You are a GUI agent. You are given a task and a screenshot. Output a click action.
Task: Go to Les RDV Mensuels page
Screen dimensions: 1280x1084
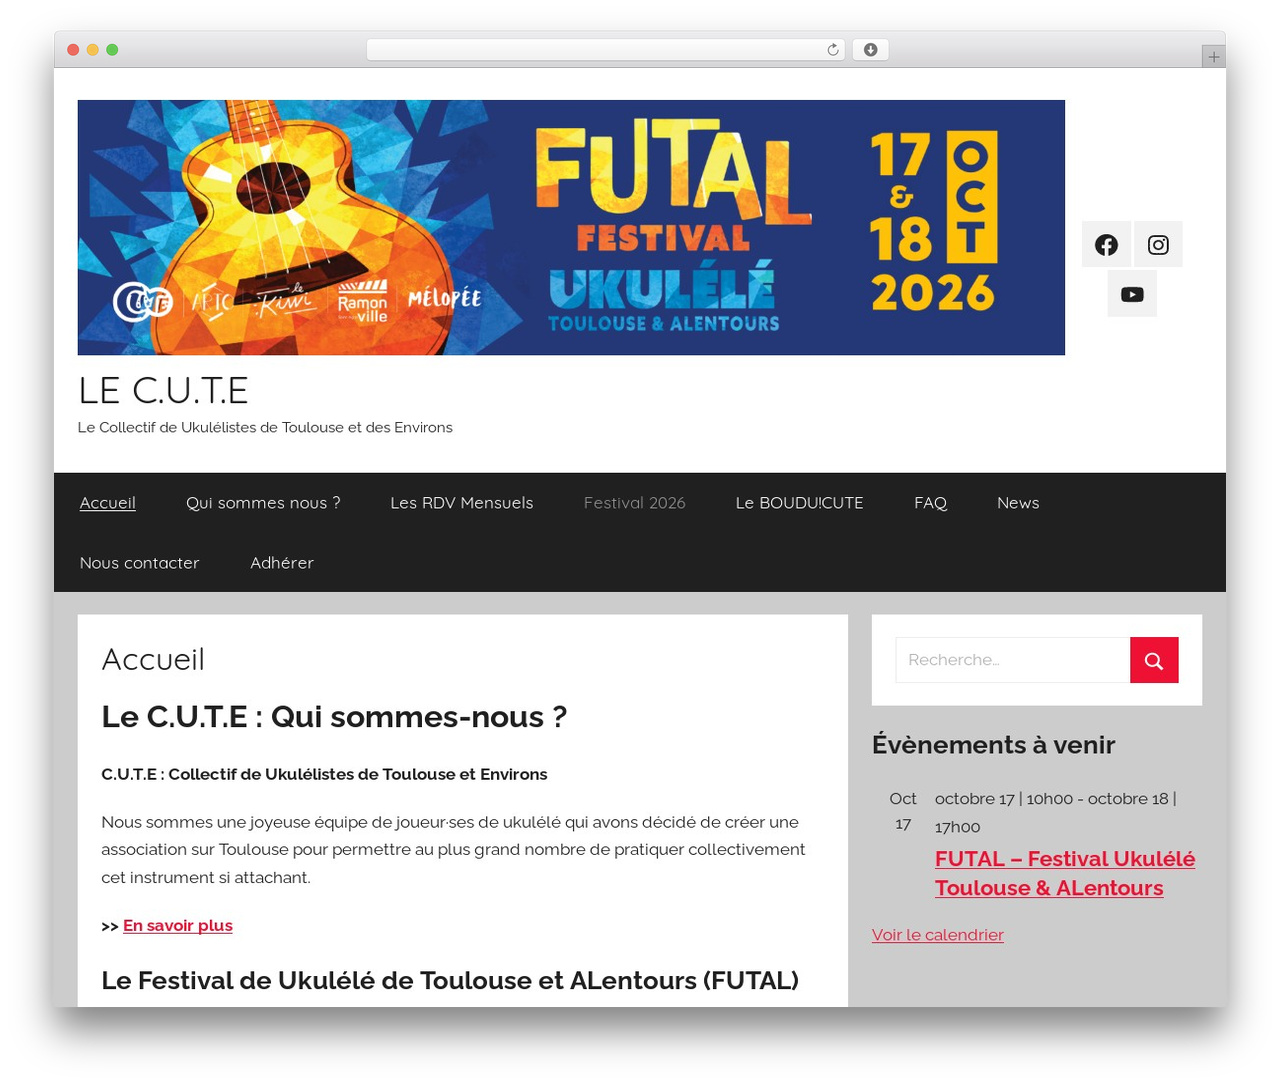462,503
